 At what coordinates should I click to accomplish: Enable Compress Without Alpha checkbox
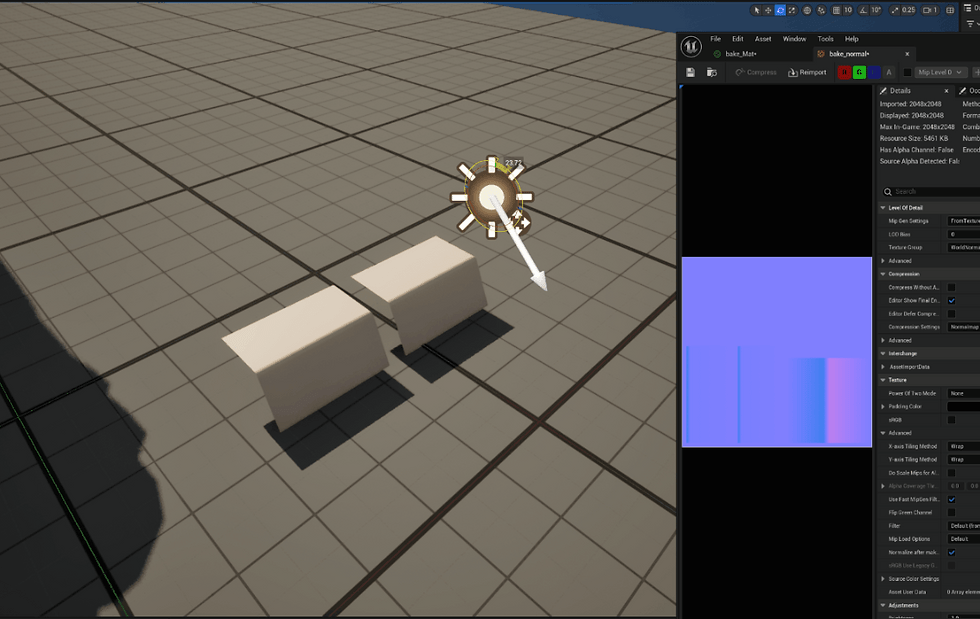[x=951, y=288]
